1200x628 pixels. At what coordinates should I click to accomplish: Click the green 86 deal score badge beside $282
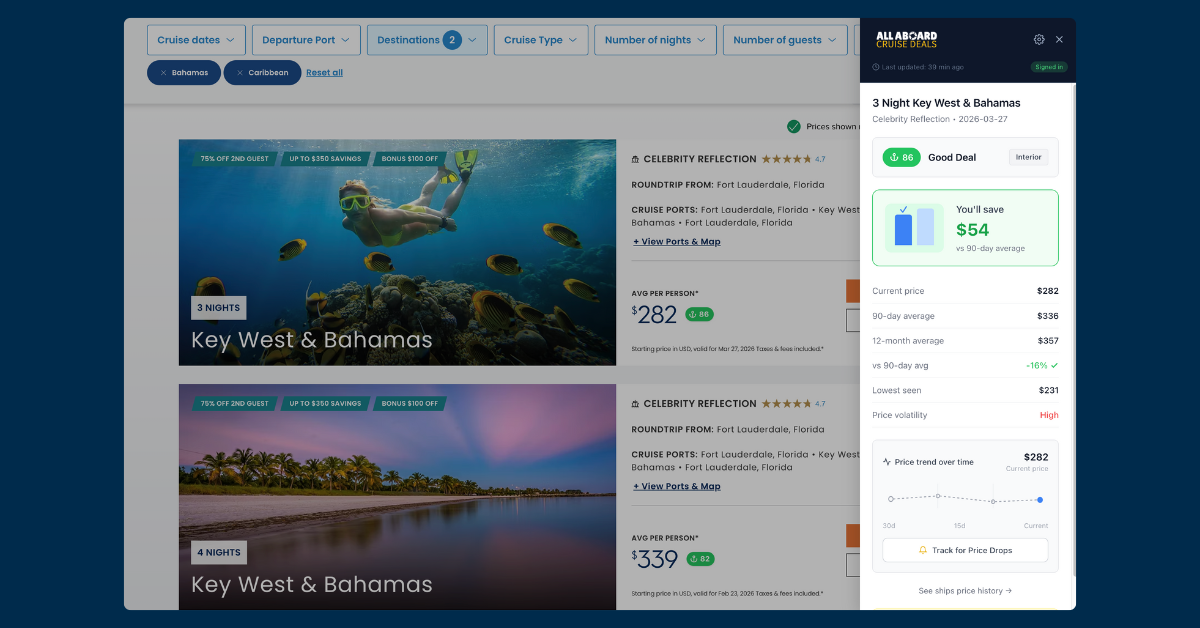click(699, 314)
